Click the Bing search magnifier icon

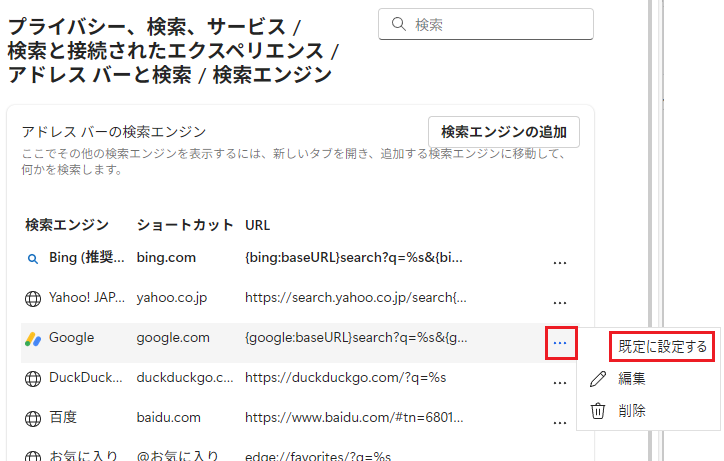(32, 259)
